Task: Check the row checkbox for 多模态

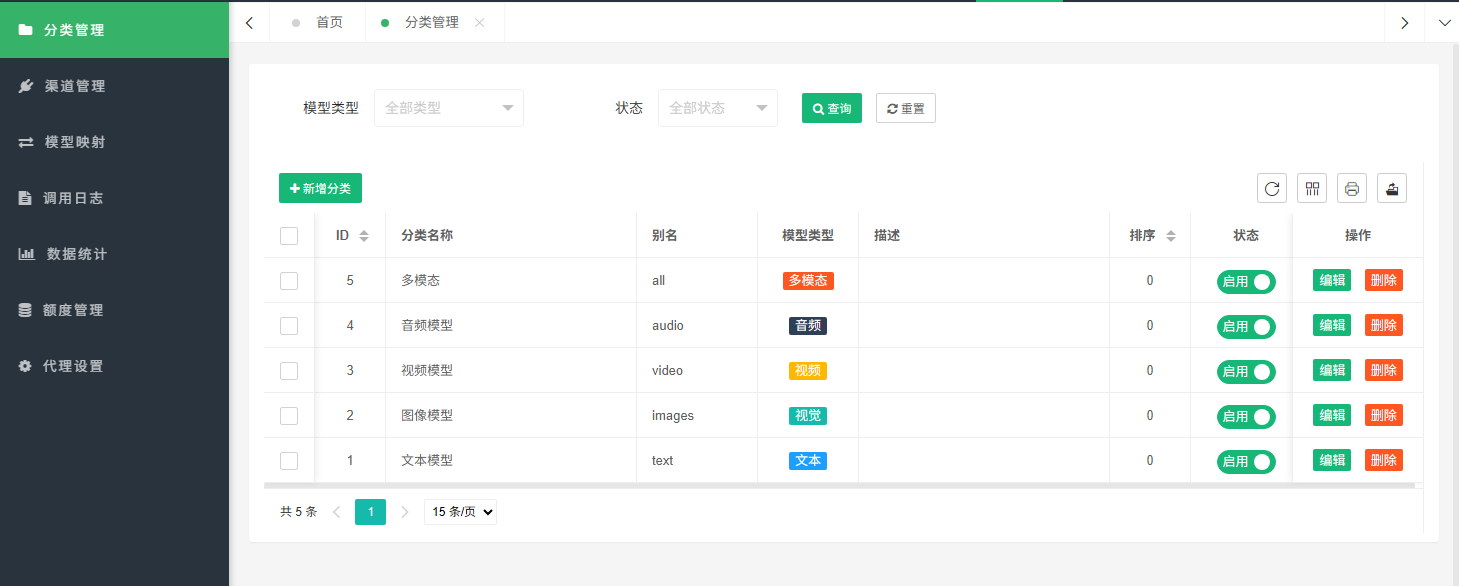Action: (x=289, y=281)
